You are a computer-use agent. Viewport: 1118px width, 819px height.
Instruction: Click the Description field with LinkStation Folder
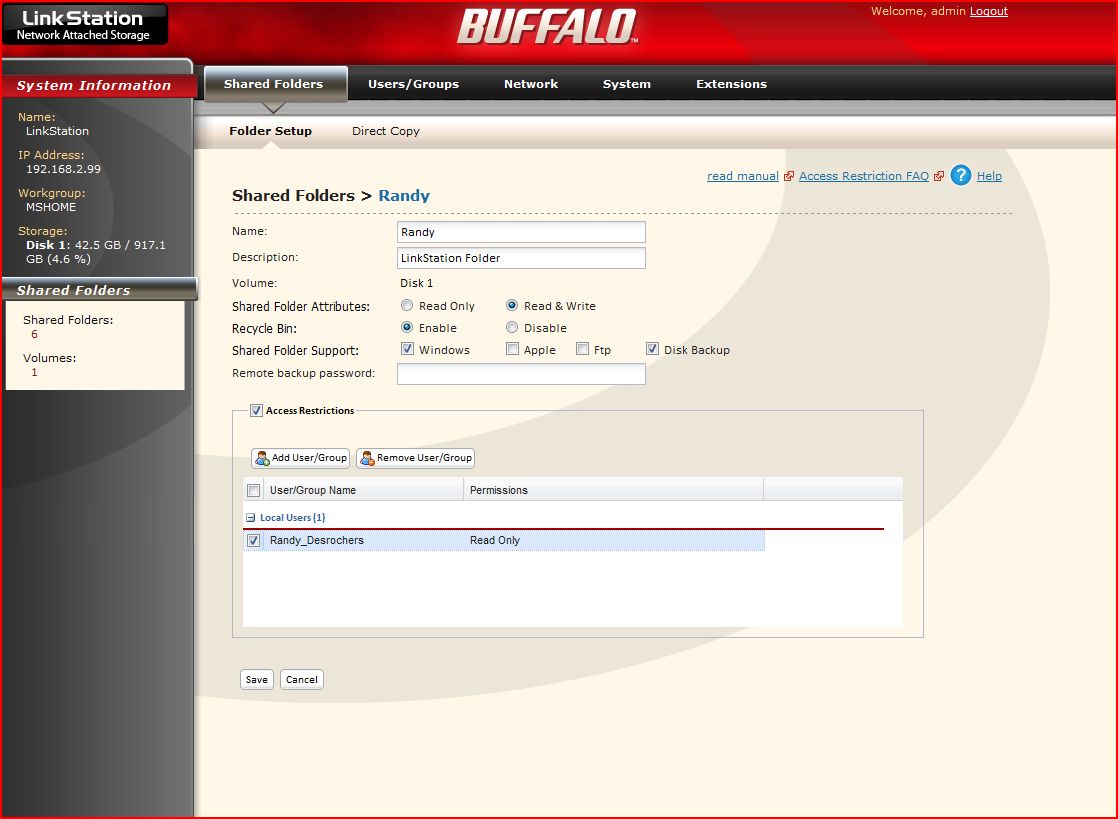click(521, 258)
